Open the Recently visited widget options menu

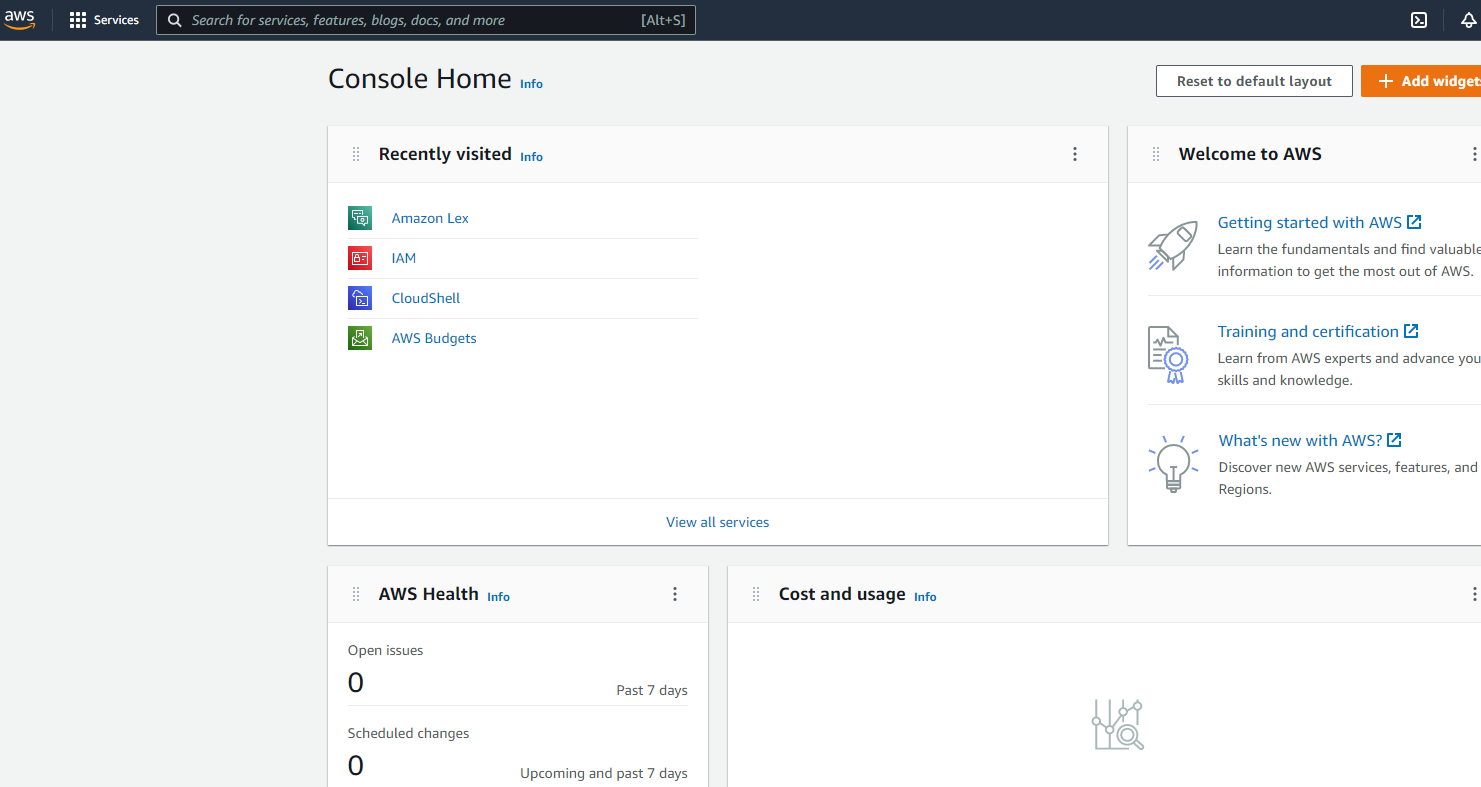[x=1075, y=154]
